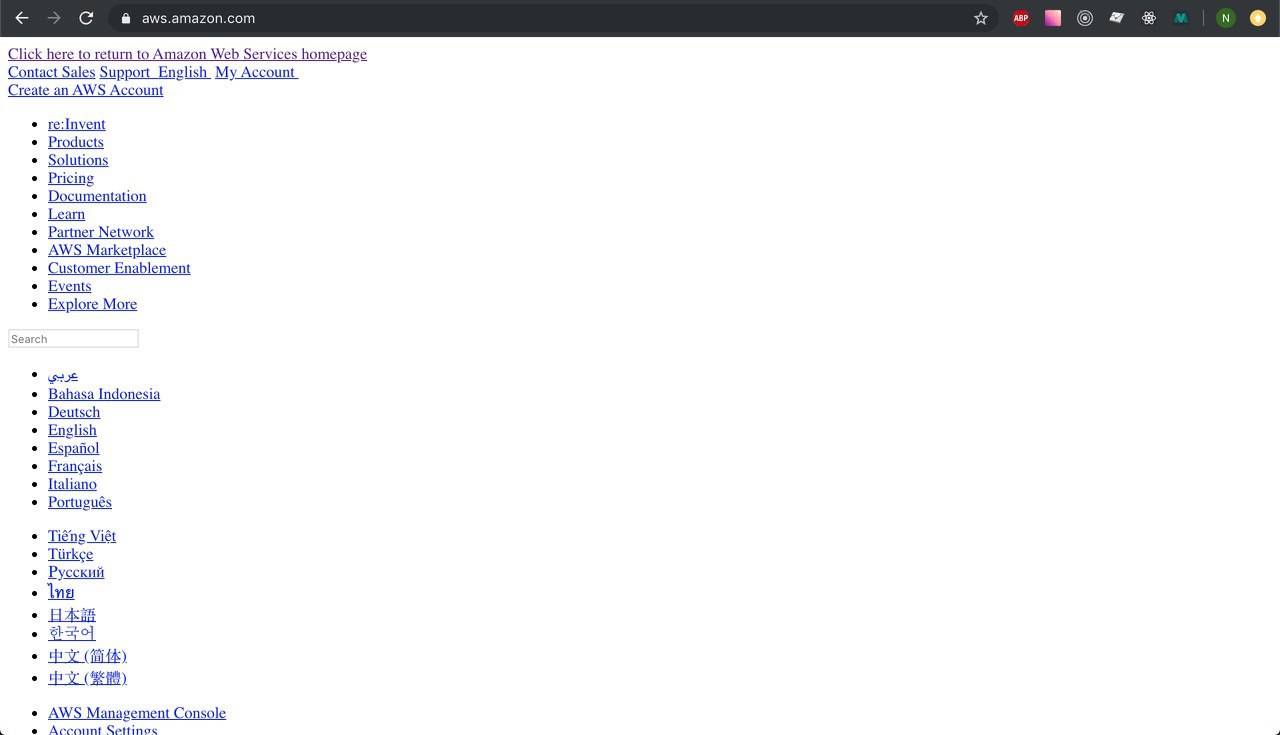Image resolution: width=1280 pixels, height=735 pixels.
Task: Open the green N profile avatar
Action: tap(1226, 18)
